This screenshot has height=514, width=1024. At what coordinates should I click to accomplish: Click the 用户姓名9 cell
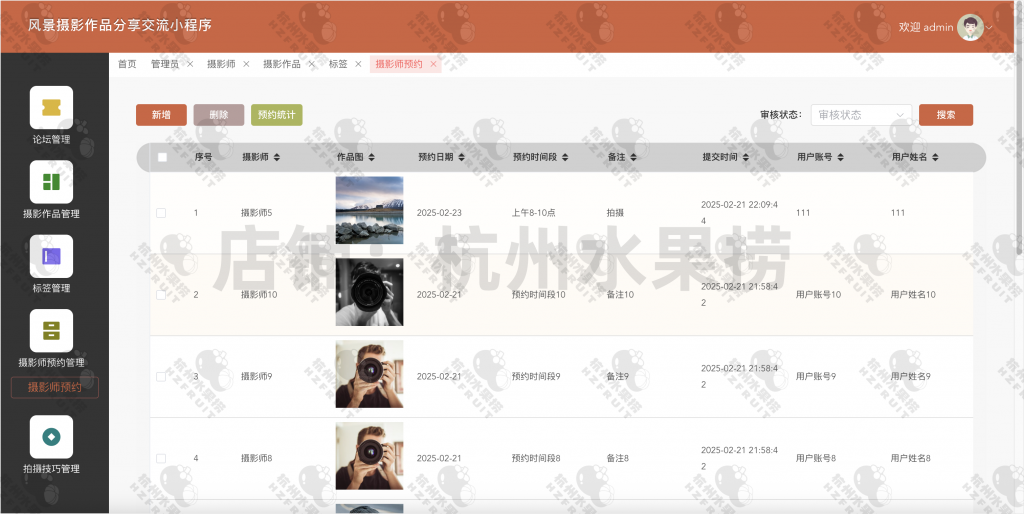(x=910, y=377)
